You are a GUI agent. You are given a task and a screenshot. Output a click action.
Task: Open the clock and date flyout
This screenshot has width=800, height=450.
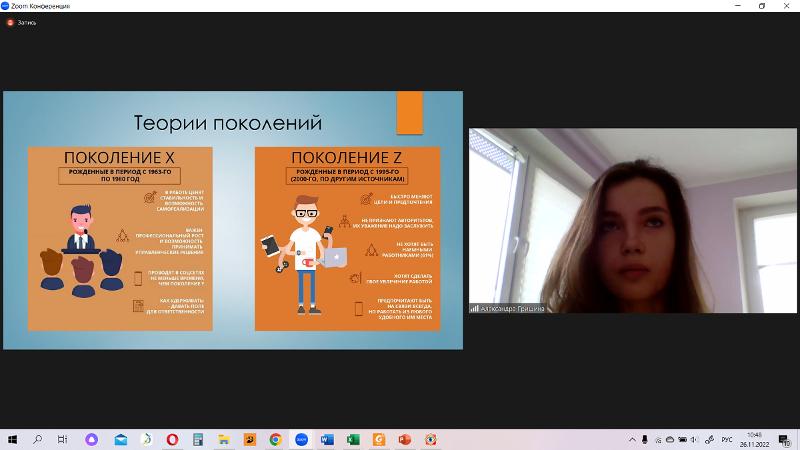point(755,439)
